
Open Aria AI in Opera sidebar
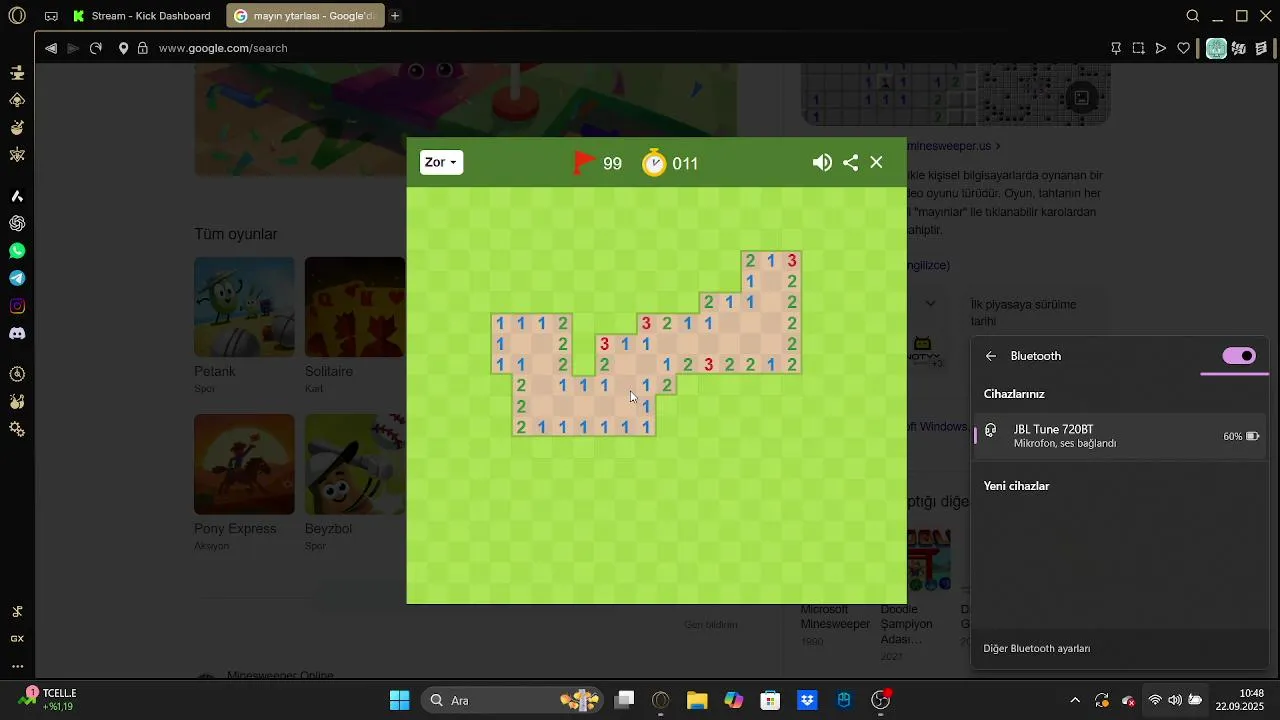click(17, 196)
